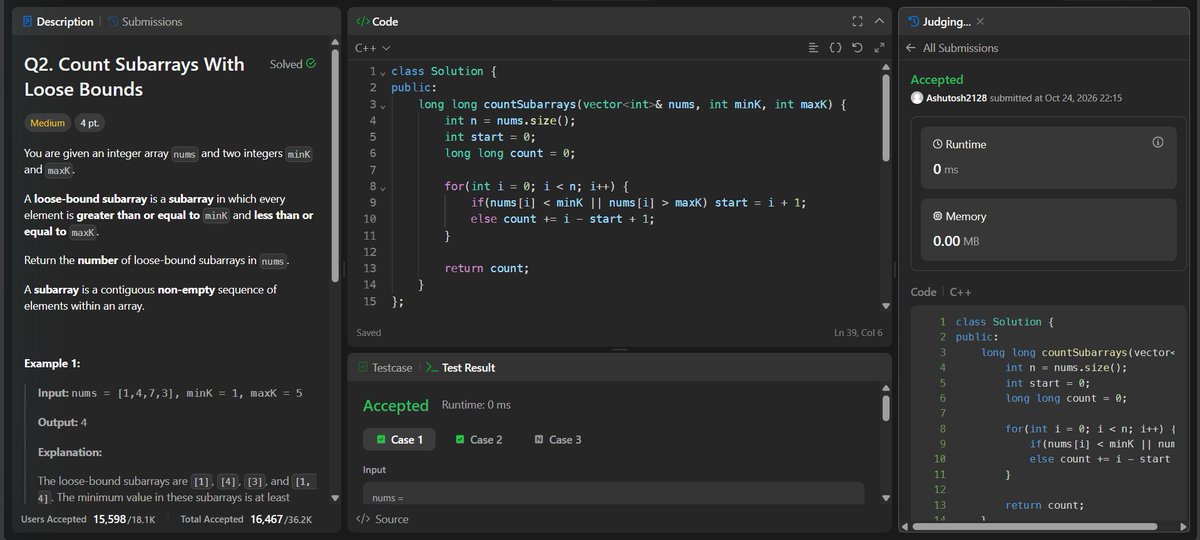Click the Medium difficulty badge

point(48,123)
